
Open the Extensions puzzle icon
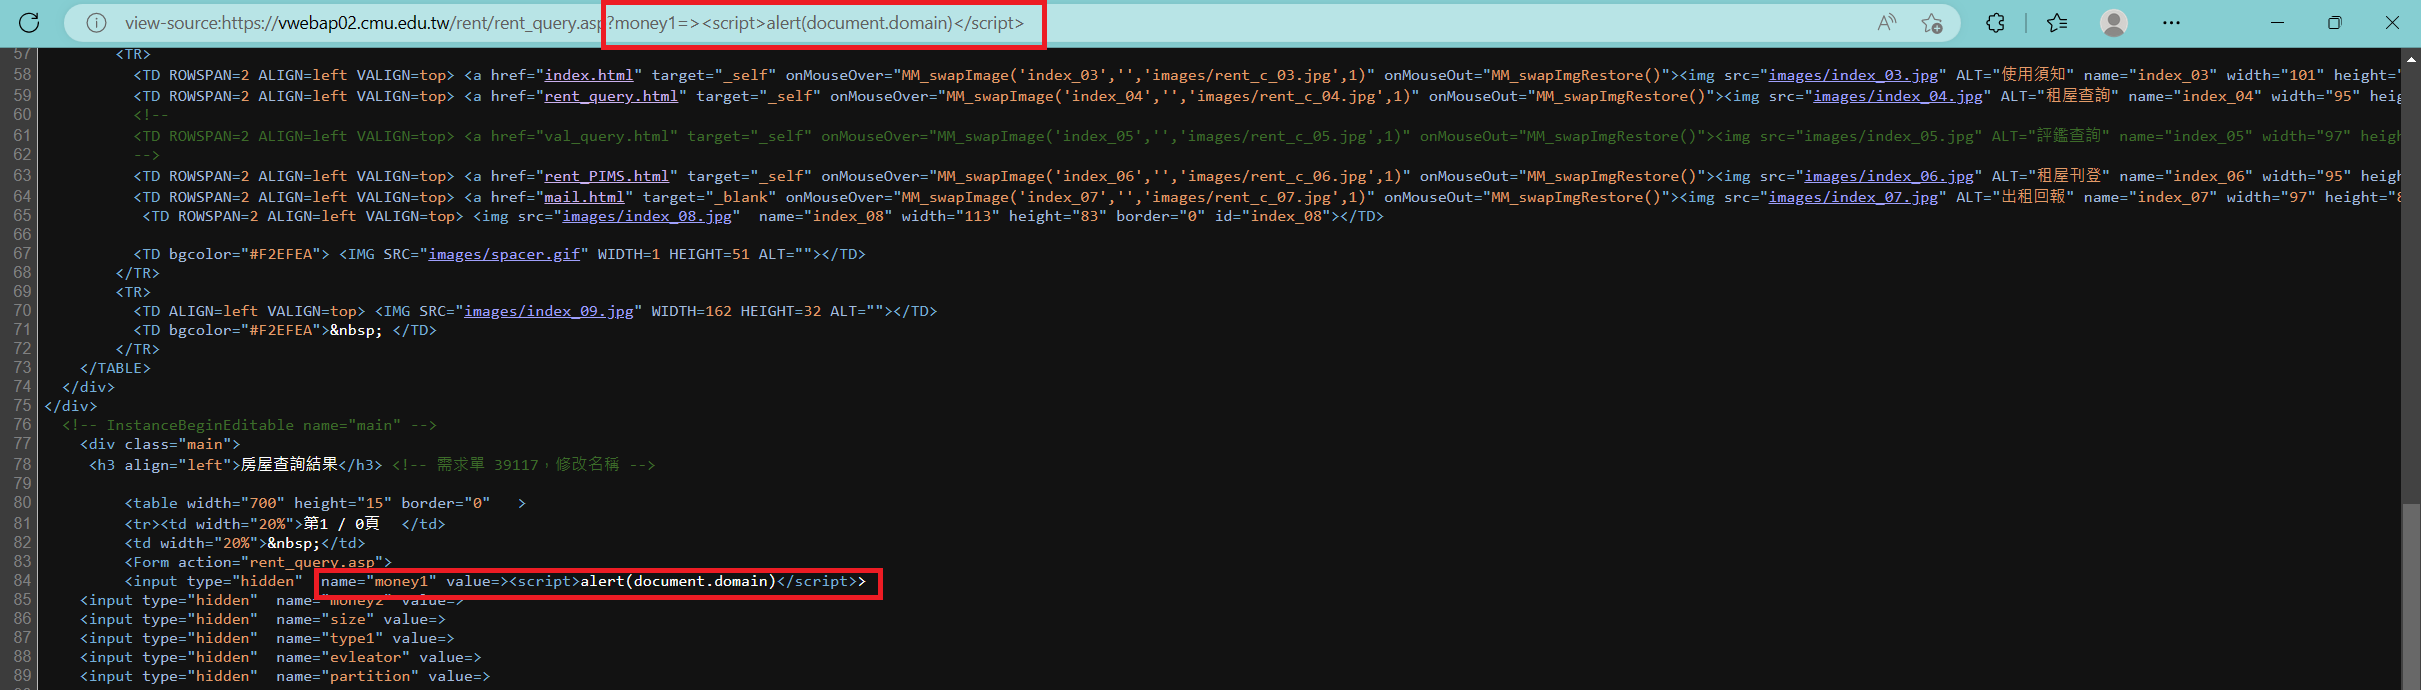1995,23
